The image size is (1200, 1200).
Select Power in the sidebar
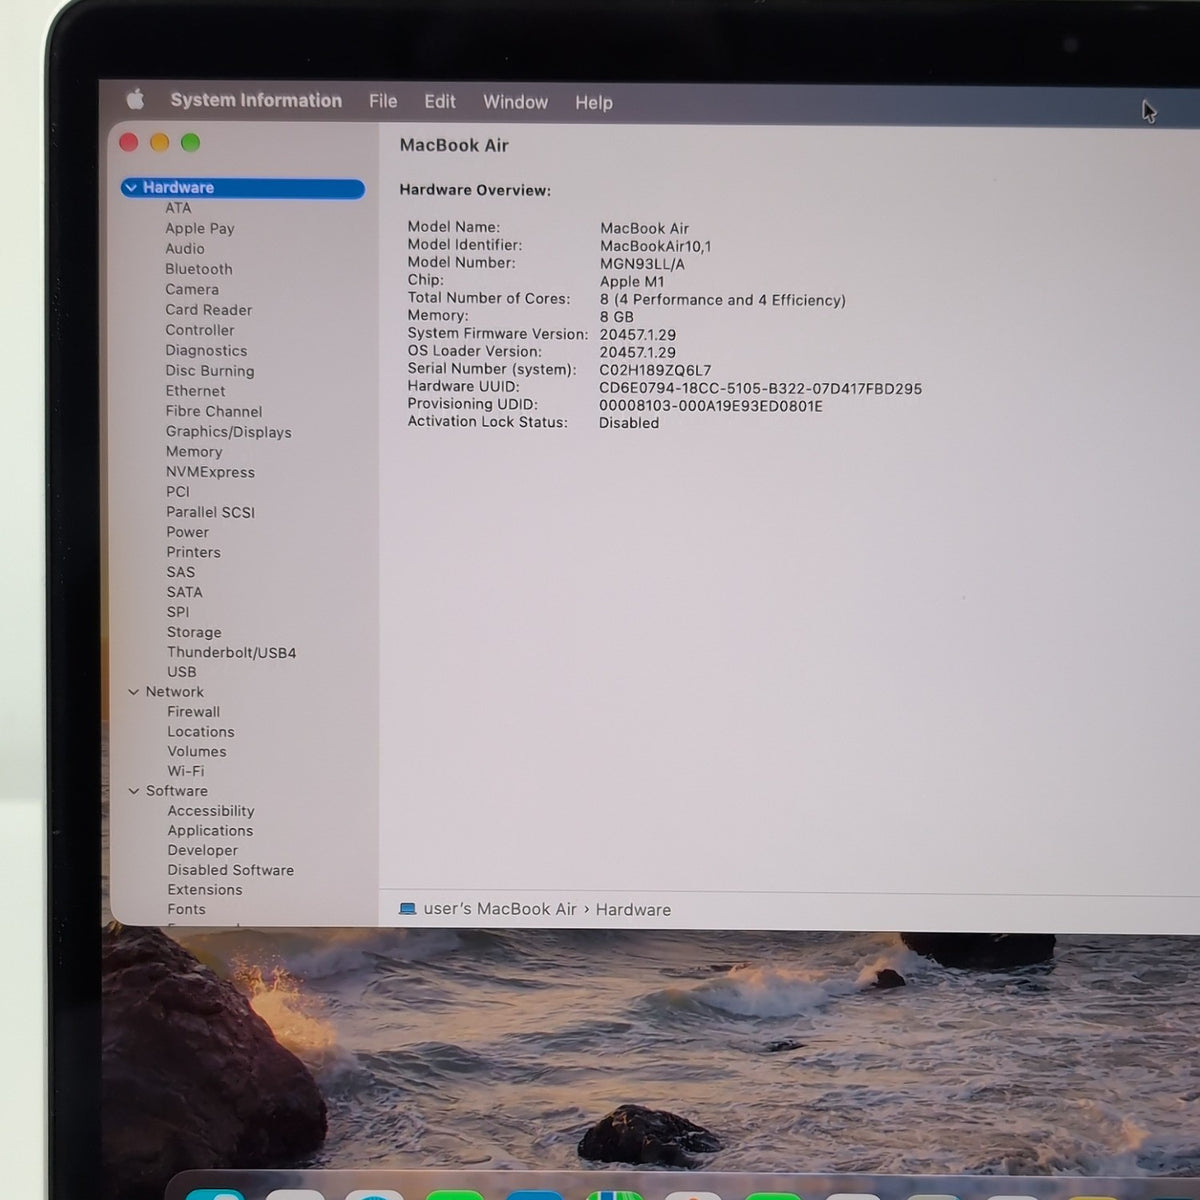(x=188, y=532)
